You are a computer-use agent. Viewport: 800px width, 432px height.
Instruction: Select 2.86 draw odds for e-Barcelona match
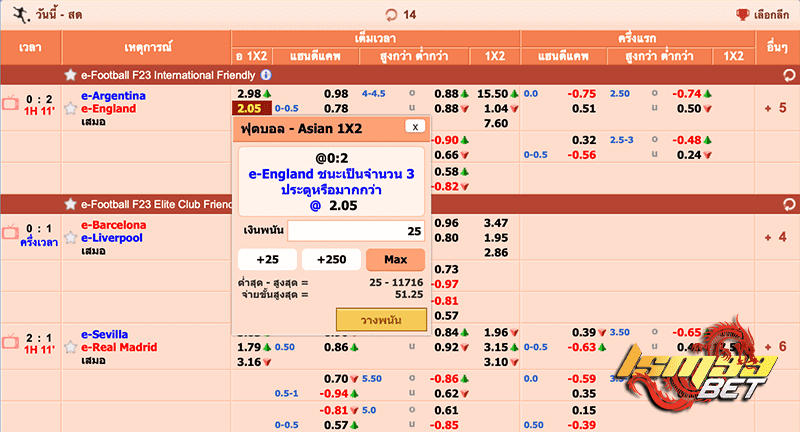pos(496,252)
